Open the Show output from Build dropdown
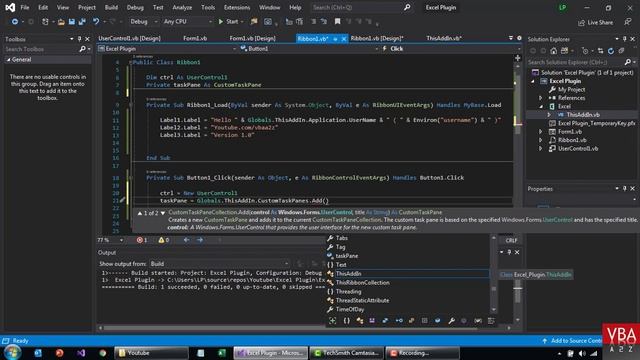This screenshot has width=640, height=360. (x=219, y=264)
